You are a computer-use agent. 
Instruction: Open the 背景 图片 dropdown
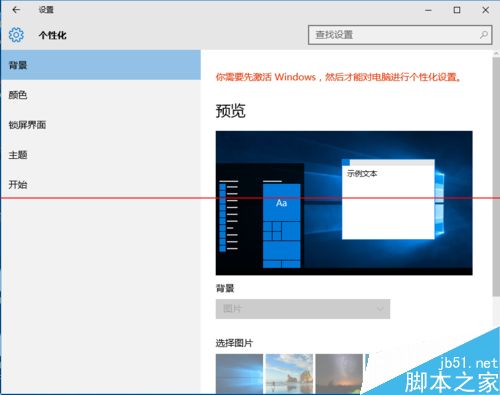303,309
